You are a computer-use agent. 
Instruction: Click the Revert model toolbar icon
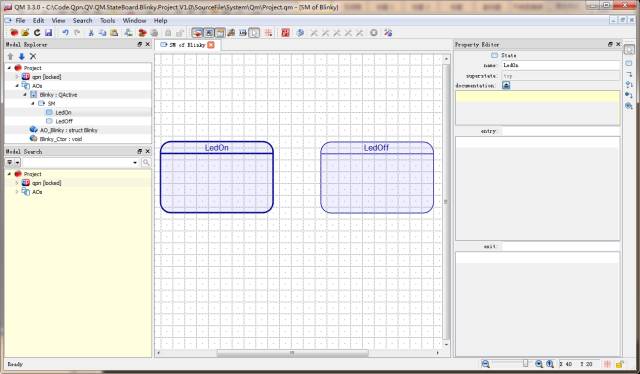(37, 33)
